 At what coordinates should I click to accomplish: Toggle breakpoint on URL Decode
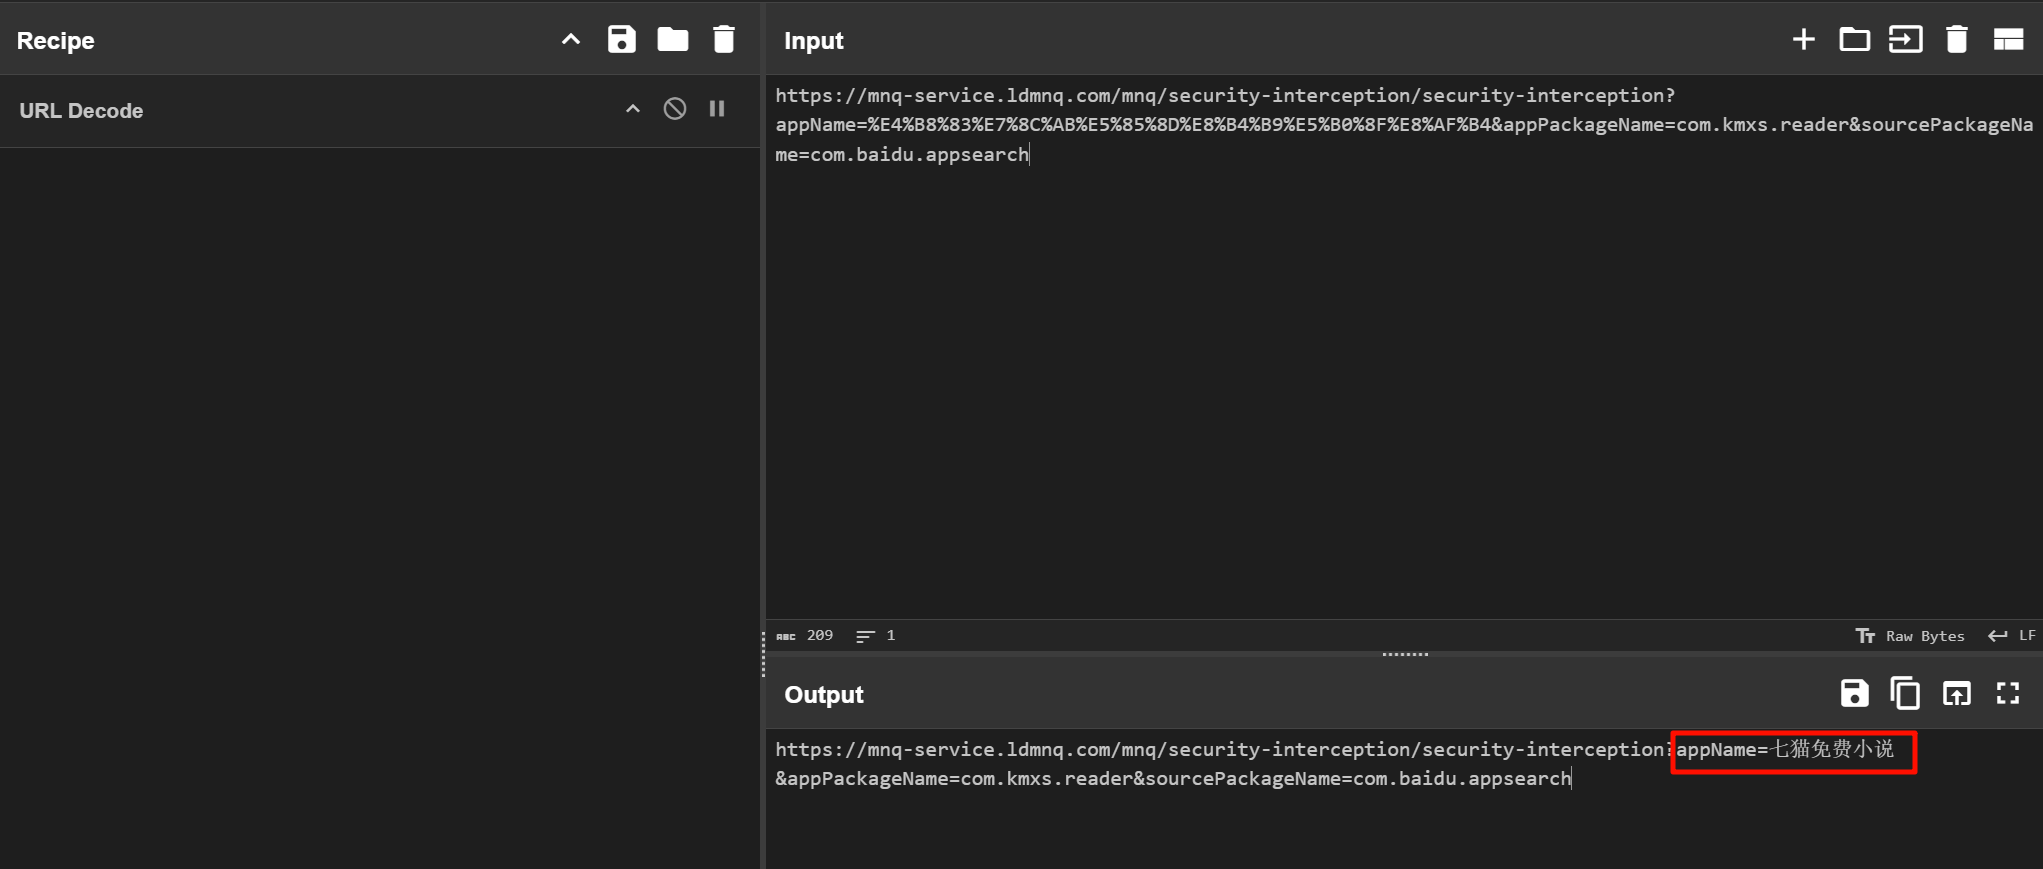717,109
